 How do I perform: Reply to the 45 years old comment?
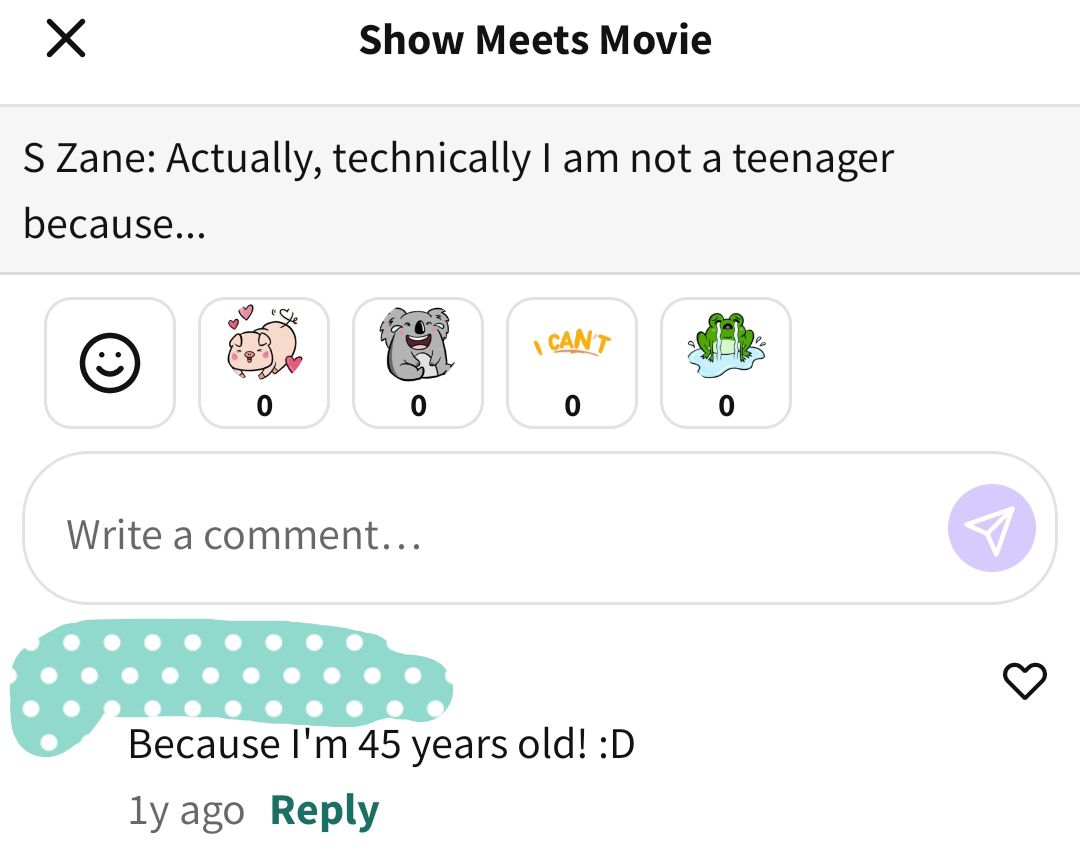click(x=324, y=810)
